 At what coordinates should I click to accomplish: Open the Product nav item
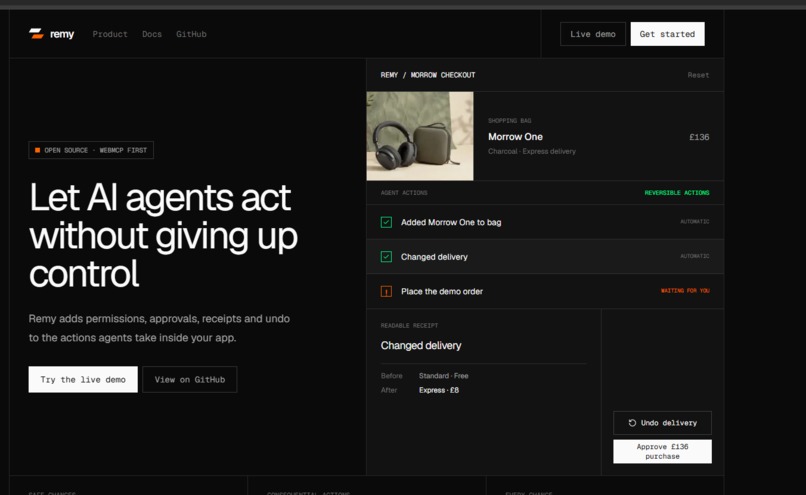point(110,34)
